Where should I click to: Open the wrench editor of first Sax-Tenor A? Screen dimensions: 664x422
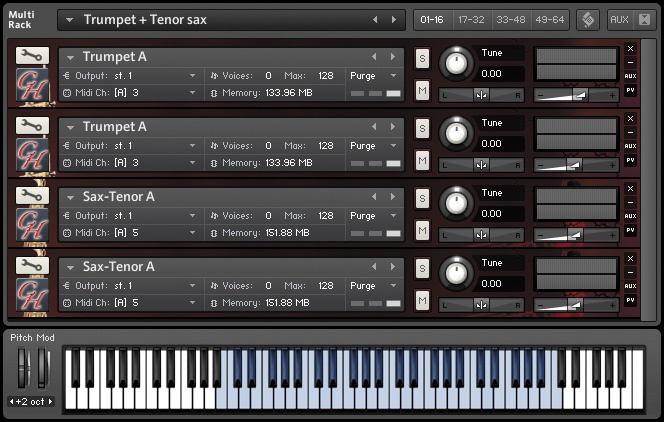click(32, 195)
